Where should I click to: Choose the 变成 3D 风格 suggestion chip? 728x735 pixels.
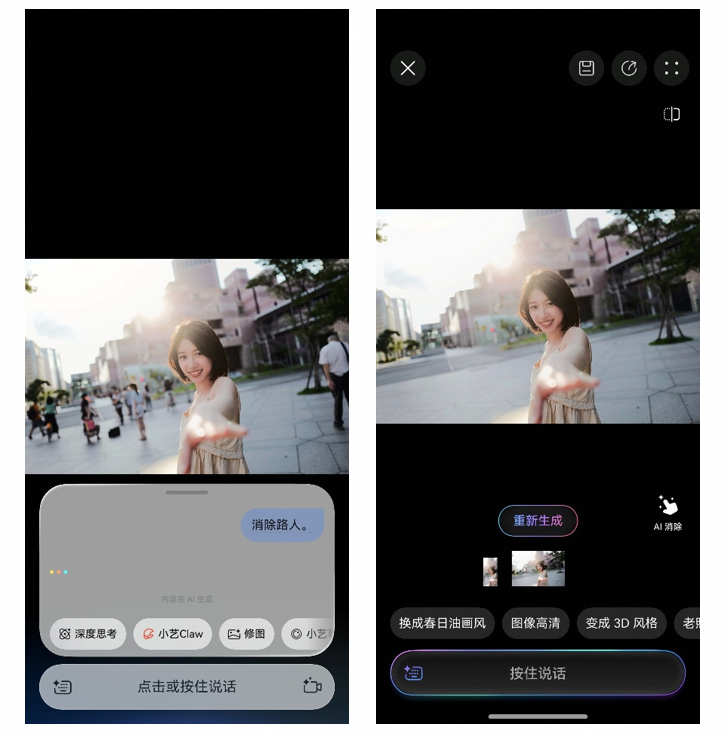pyautogui.click(x=621, y=623)
